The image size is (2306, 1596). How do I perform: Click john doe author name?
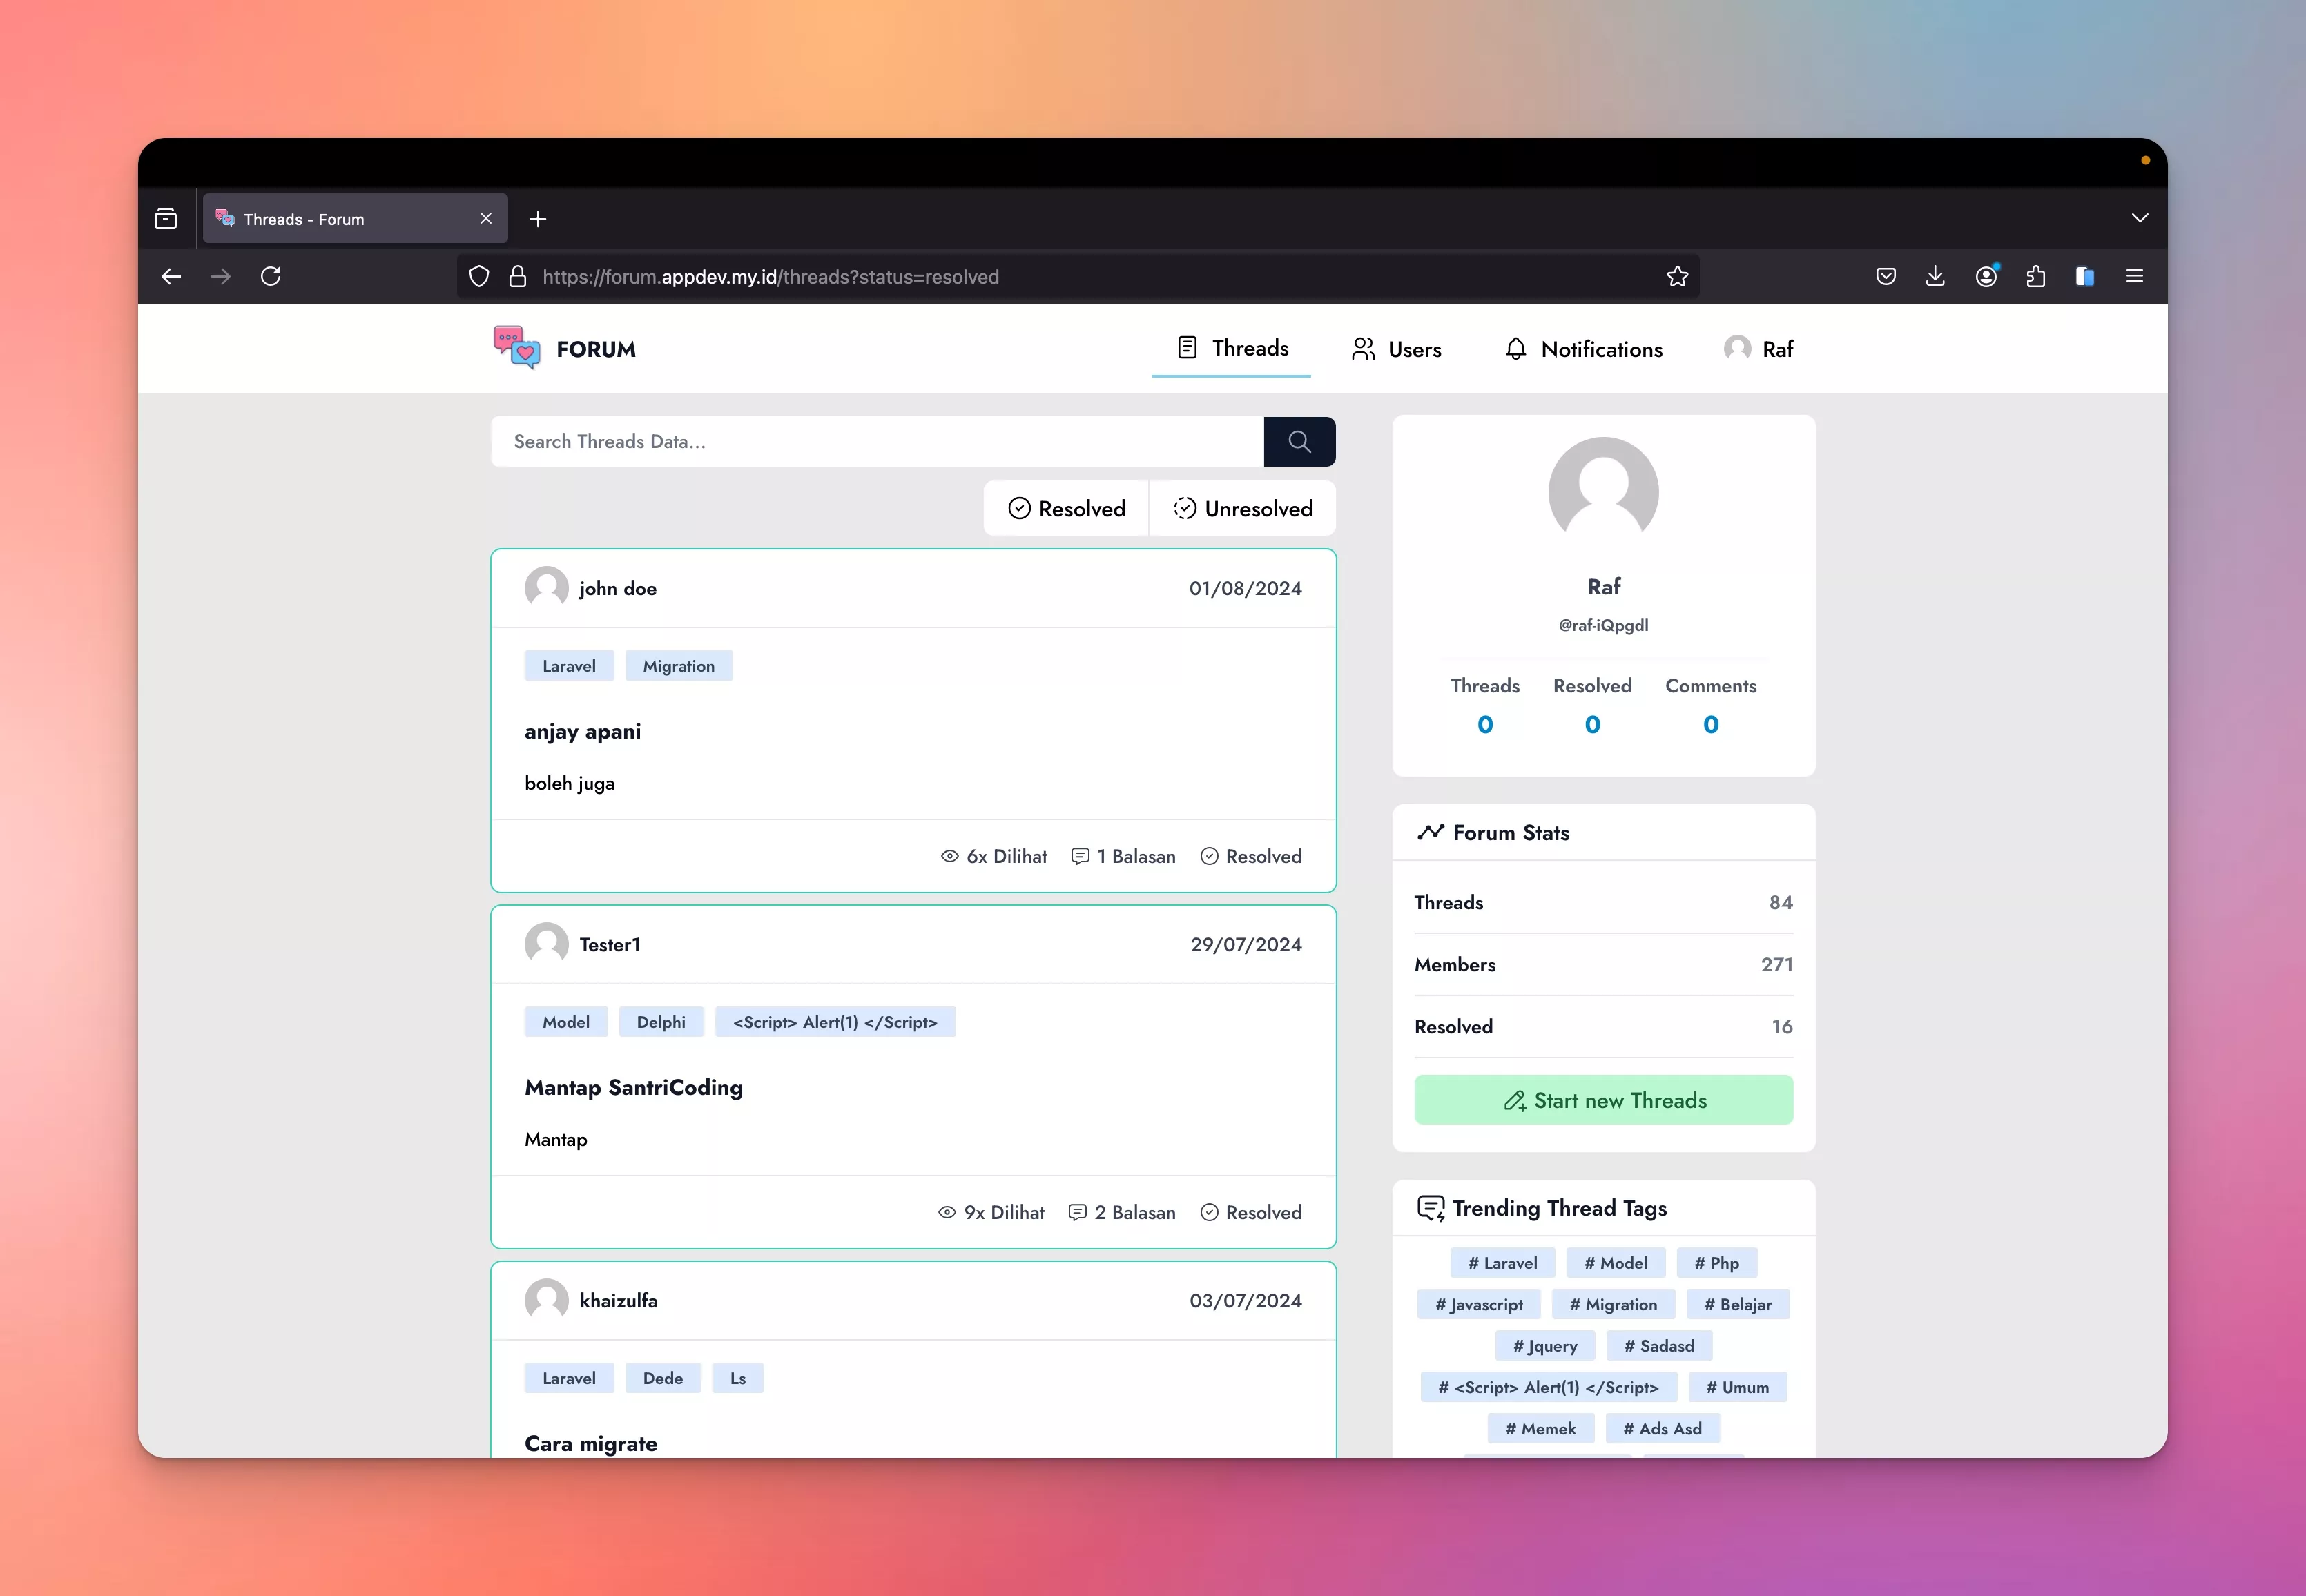[x=618, y=588]
